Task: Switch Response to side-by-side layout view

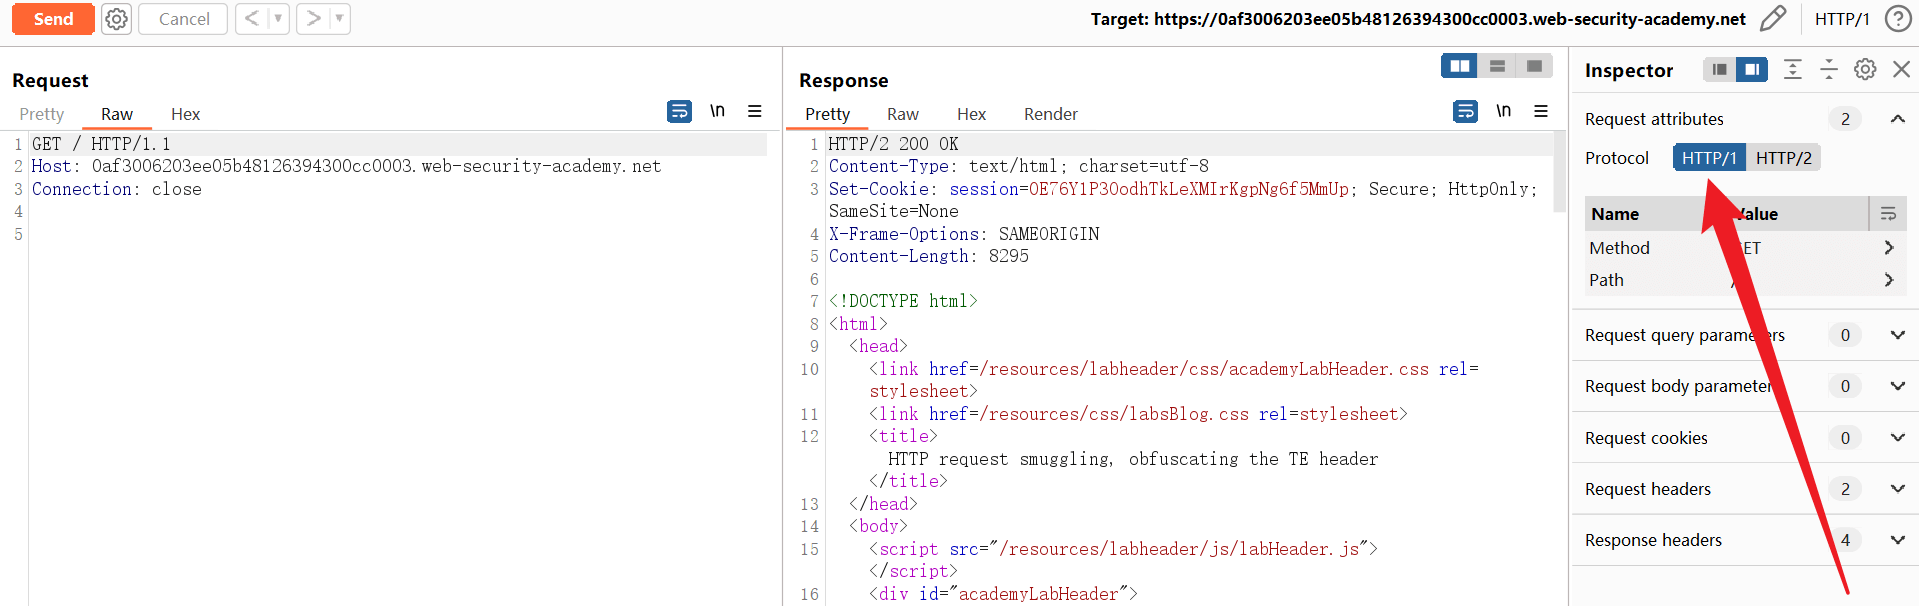Action: click(x=1460, y=66)
